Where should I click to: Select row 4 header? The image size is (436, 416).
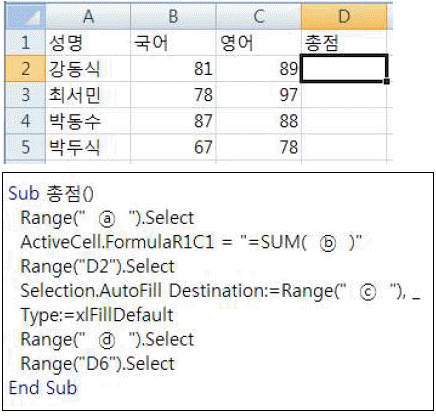point(25,121)
